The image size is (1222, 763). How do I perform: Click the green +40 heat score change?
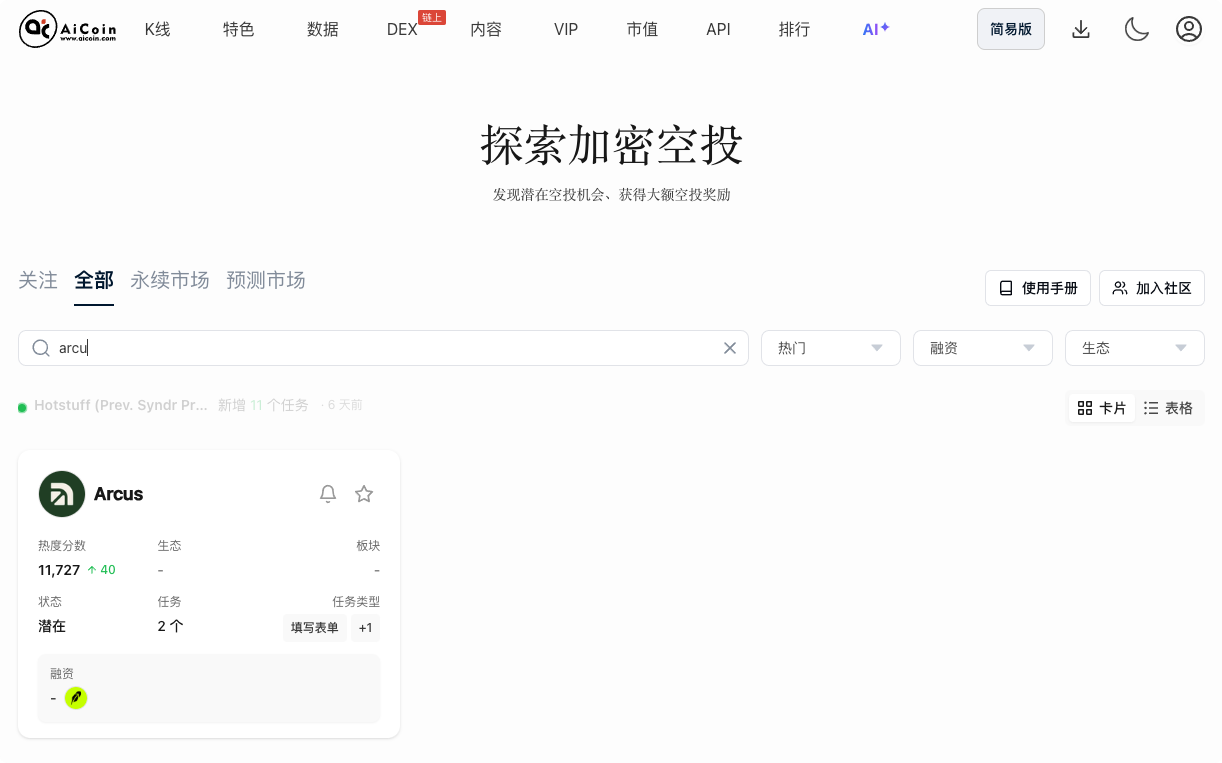point(101,570)
